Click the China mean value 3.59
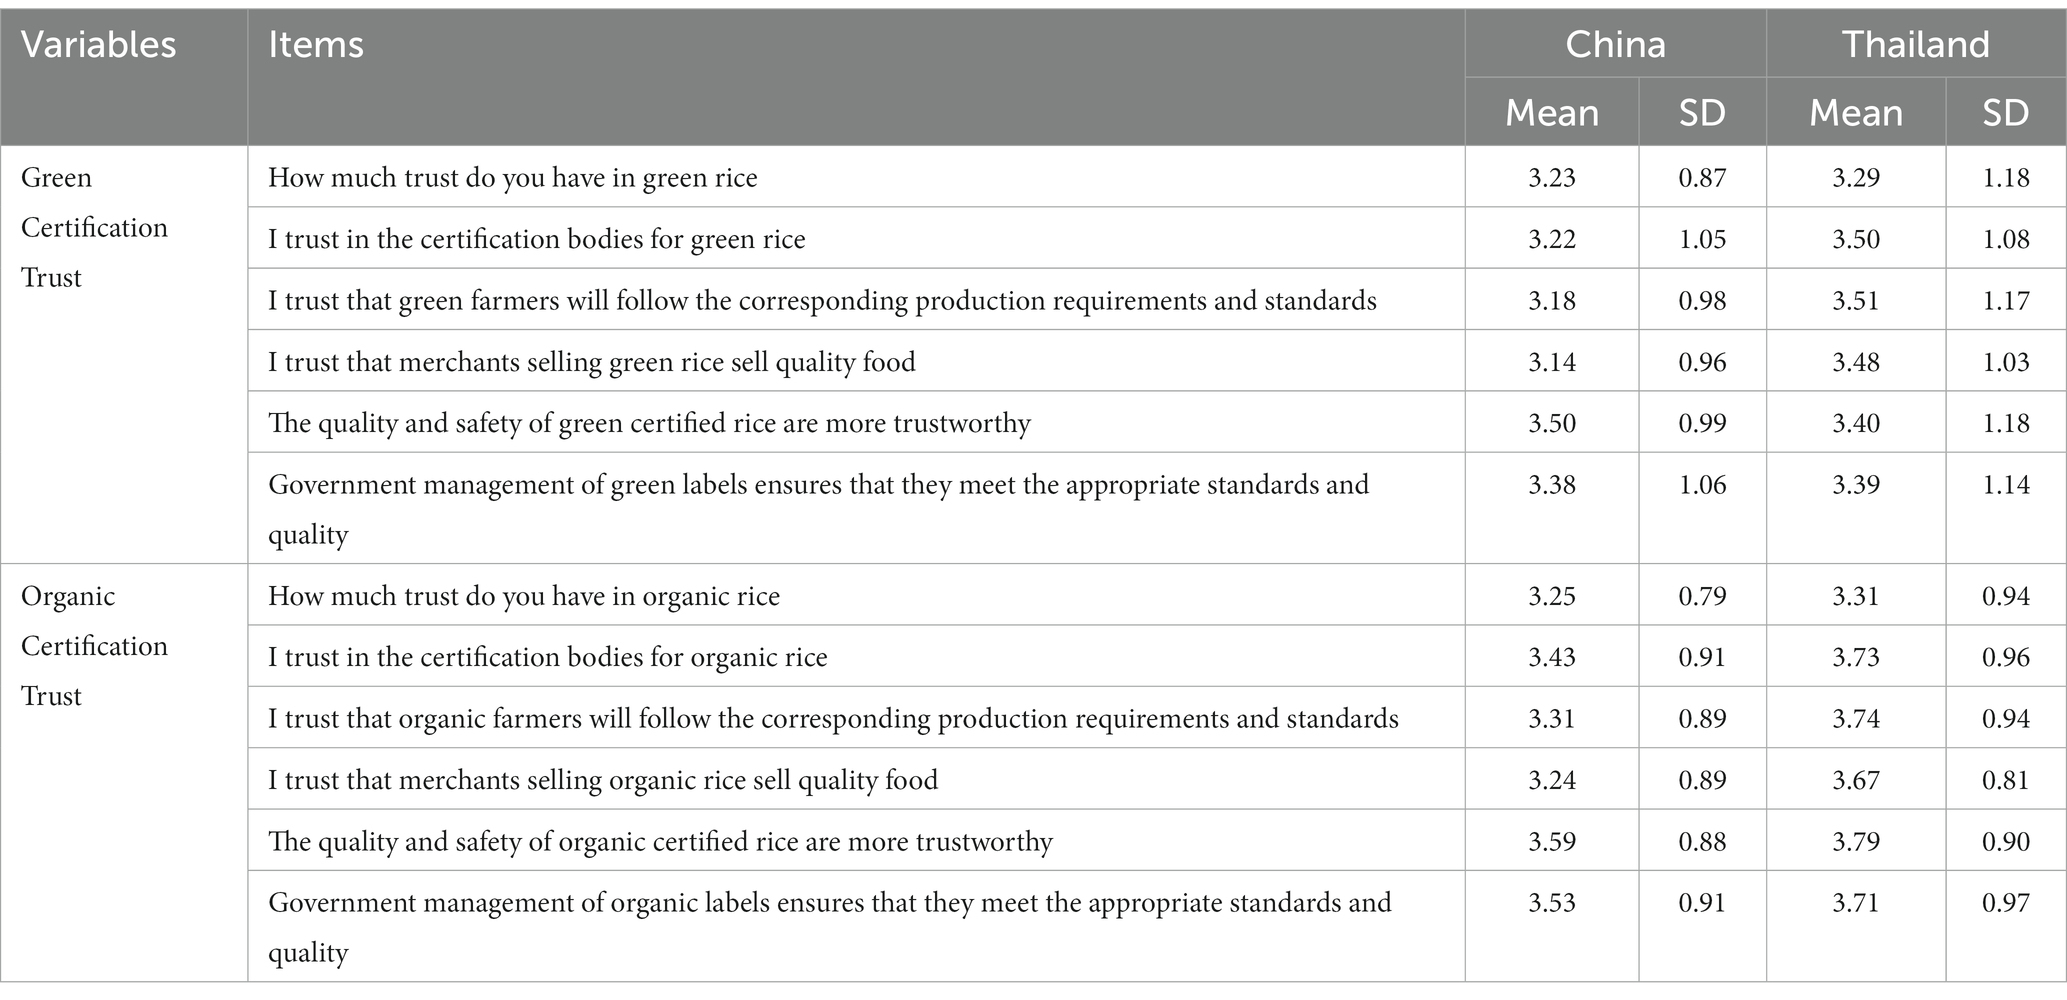The image size is (2067, 1000). coord(1551,842)
